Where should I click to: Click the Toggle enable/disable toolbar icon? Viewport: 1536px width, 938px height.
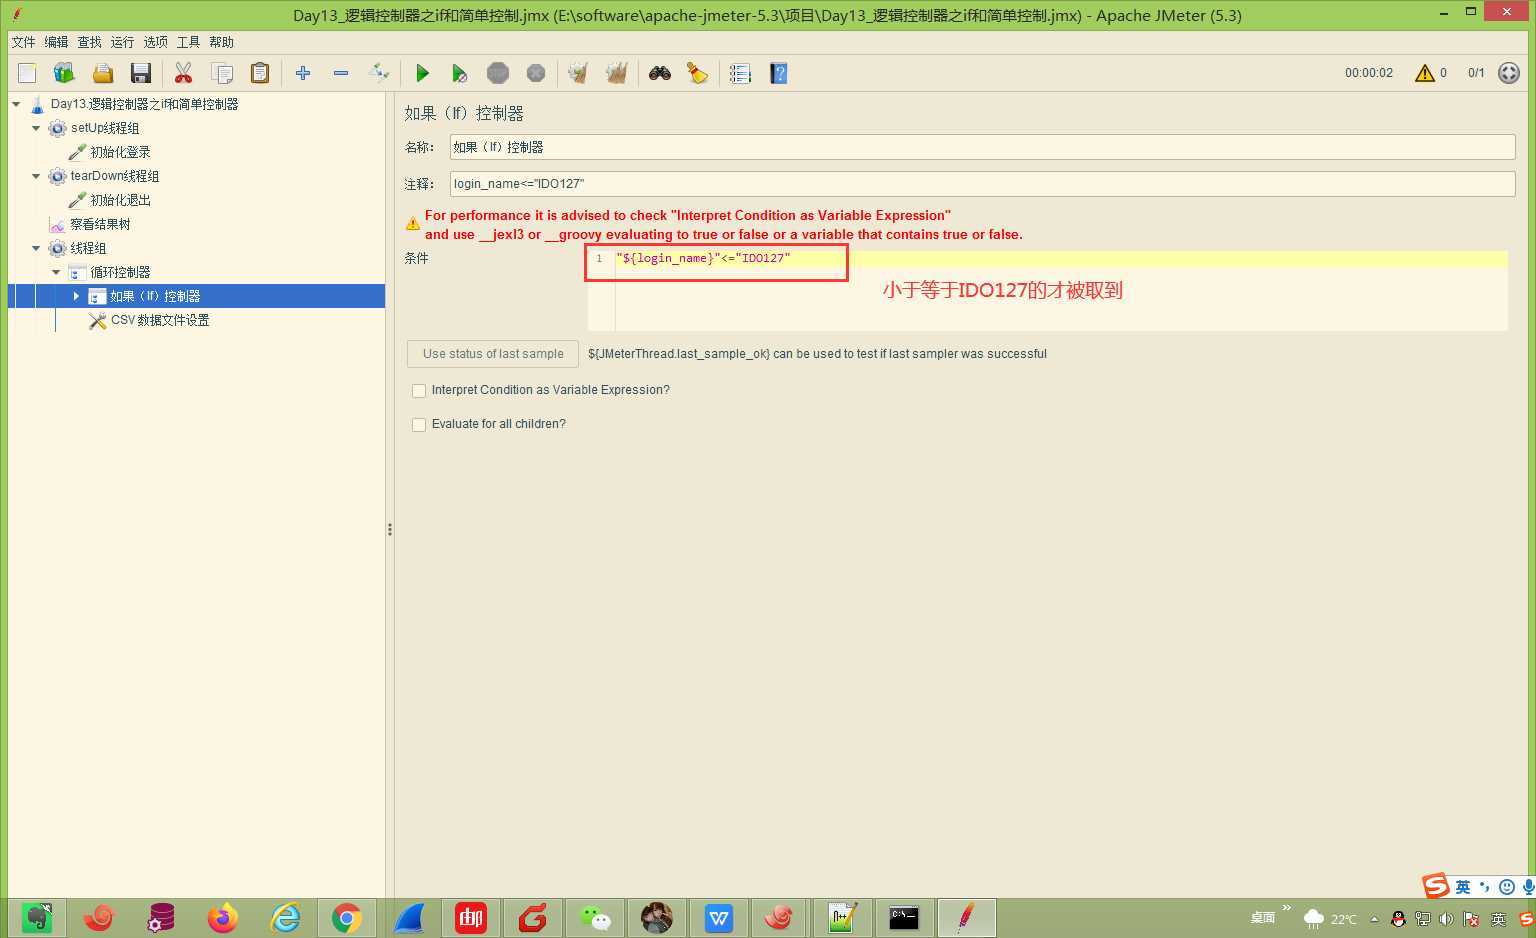click(379, 73)
